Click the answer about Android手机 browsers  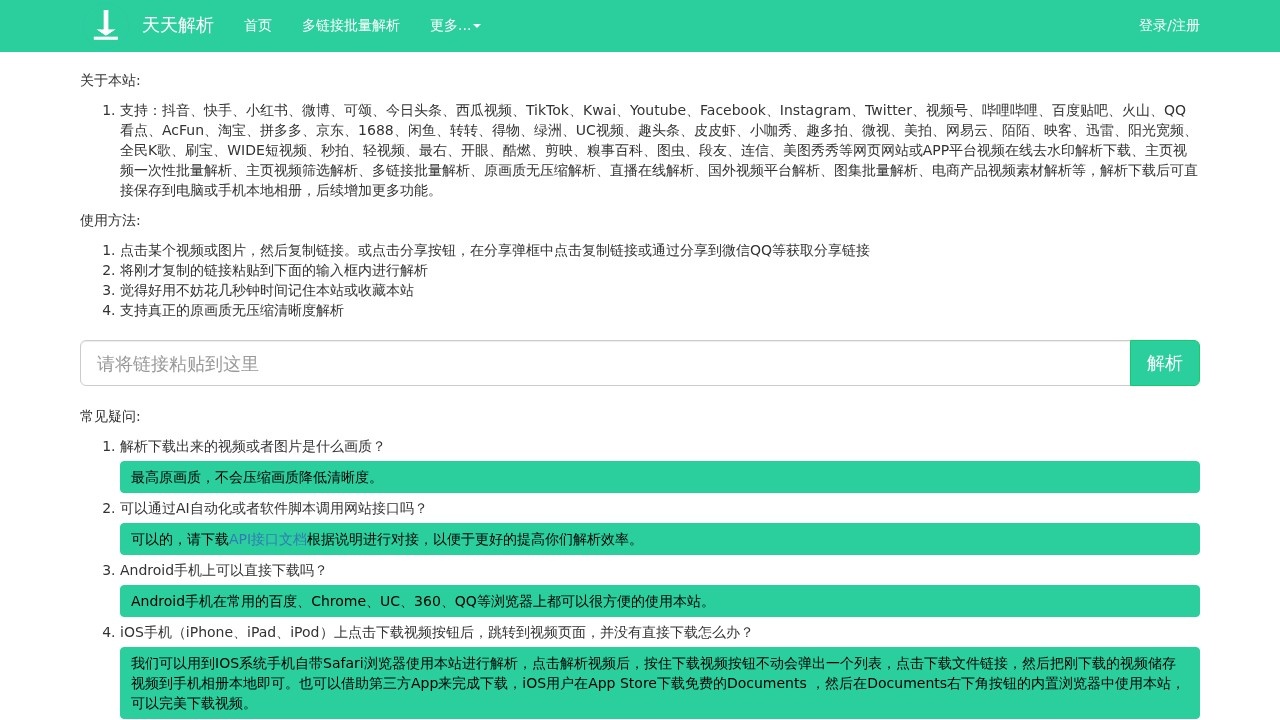tap(660, 601)
